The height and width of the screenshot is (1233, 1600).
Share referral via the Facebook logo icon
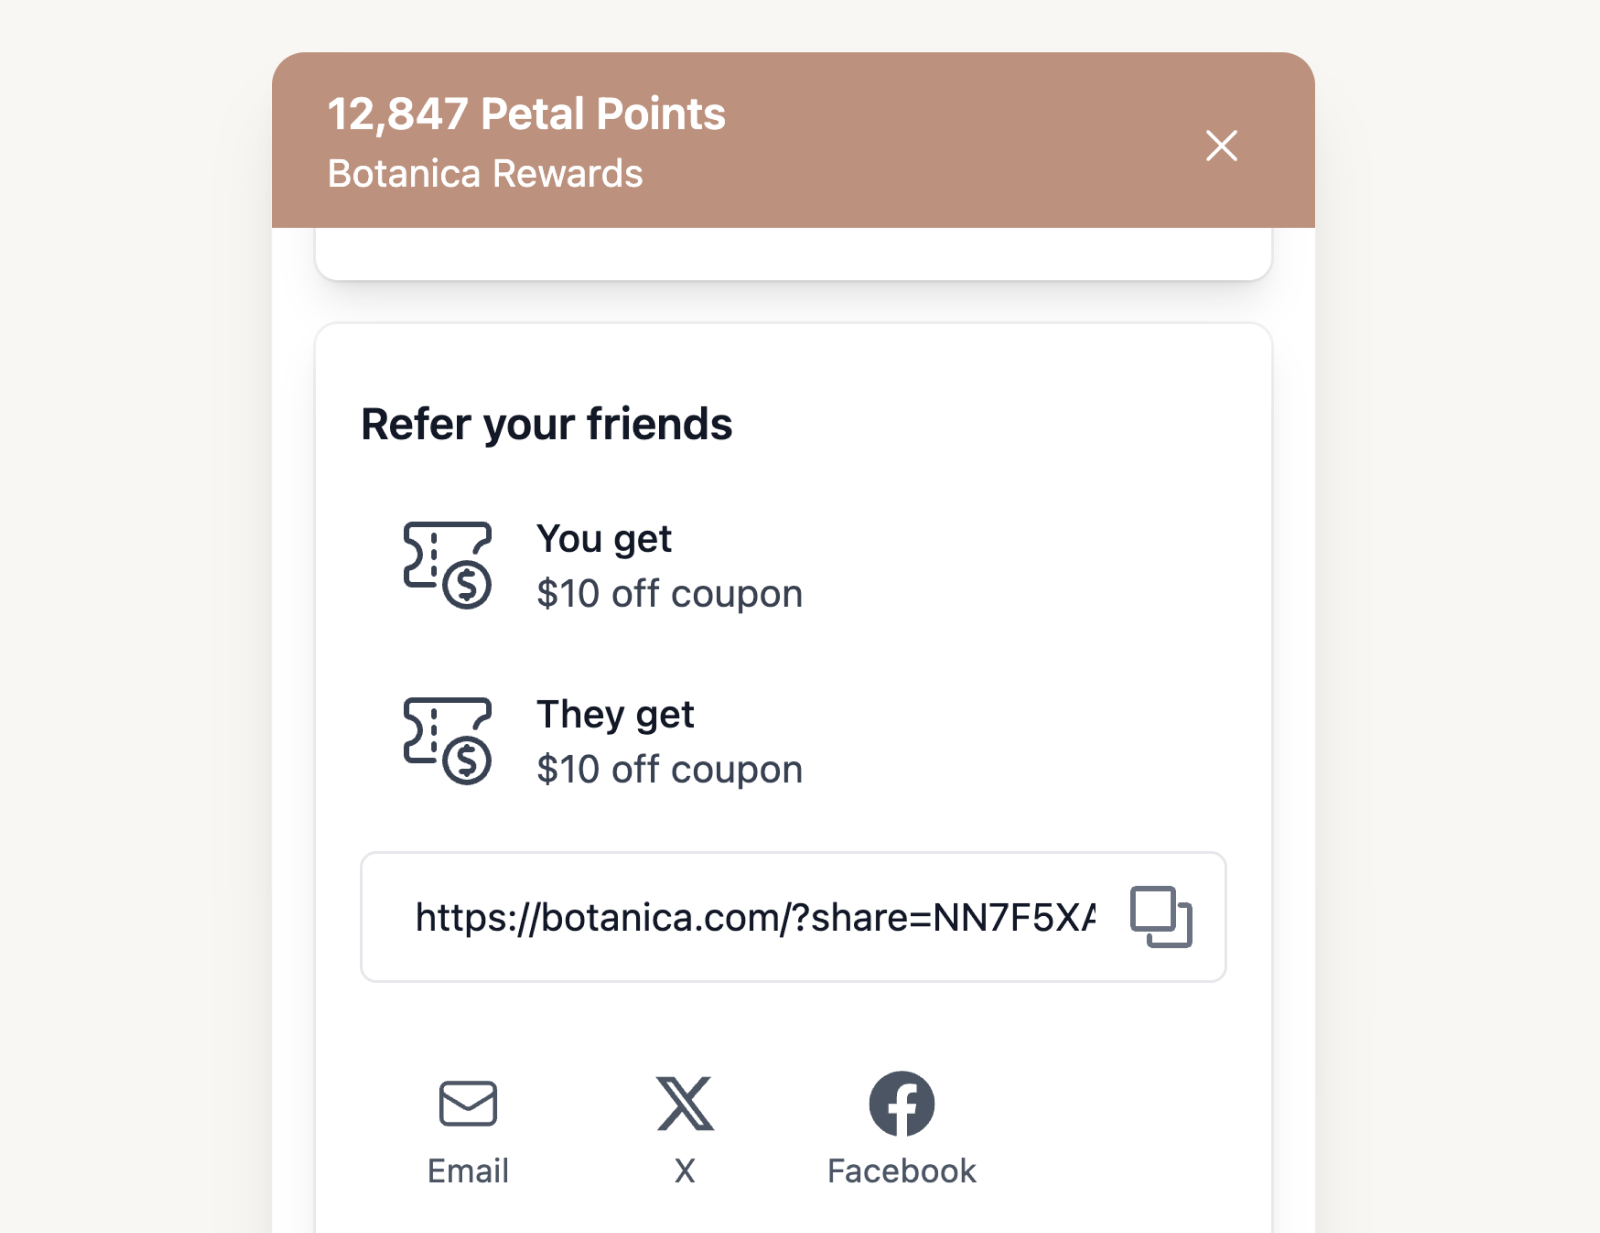pyautogui.click(x=901, y=1103)
